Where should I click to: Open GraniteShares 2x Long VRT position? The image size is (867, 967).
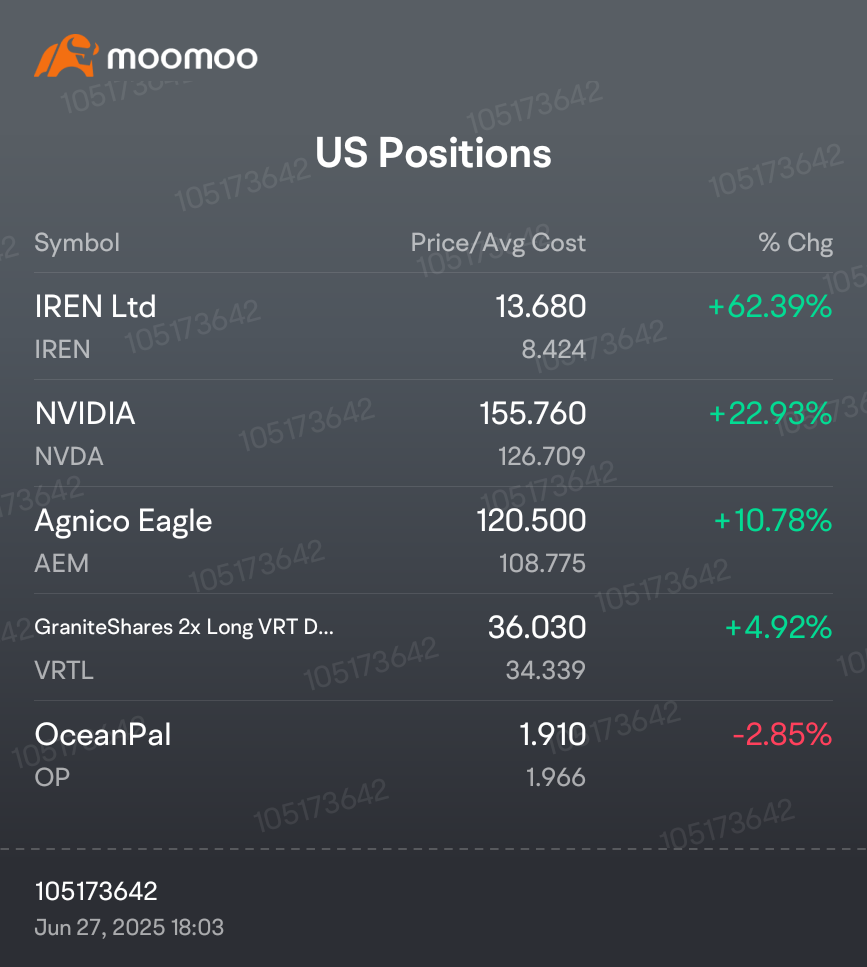pyautogui.click(x=184, y=627)
